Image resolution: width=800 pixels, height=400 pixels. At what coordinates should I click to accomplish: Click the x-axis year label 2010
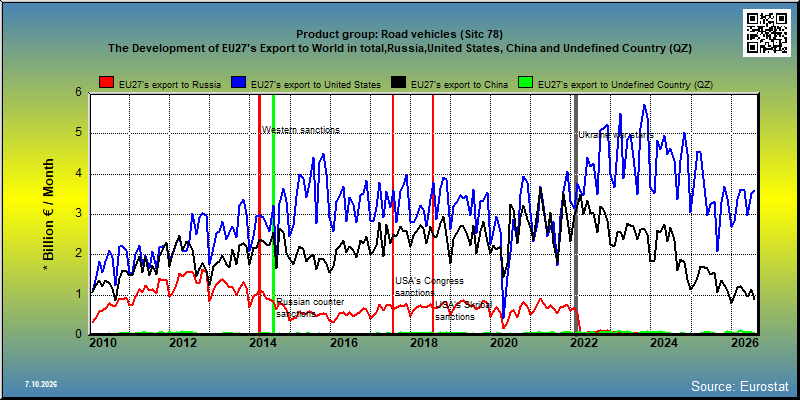(103, 343)
